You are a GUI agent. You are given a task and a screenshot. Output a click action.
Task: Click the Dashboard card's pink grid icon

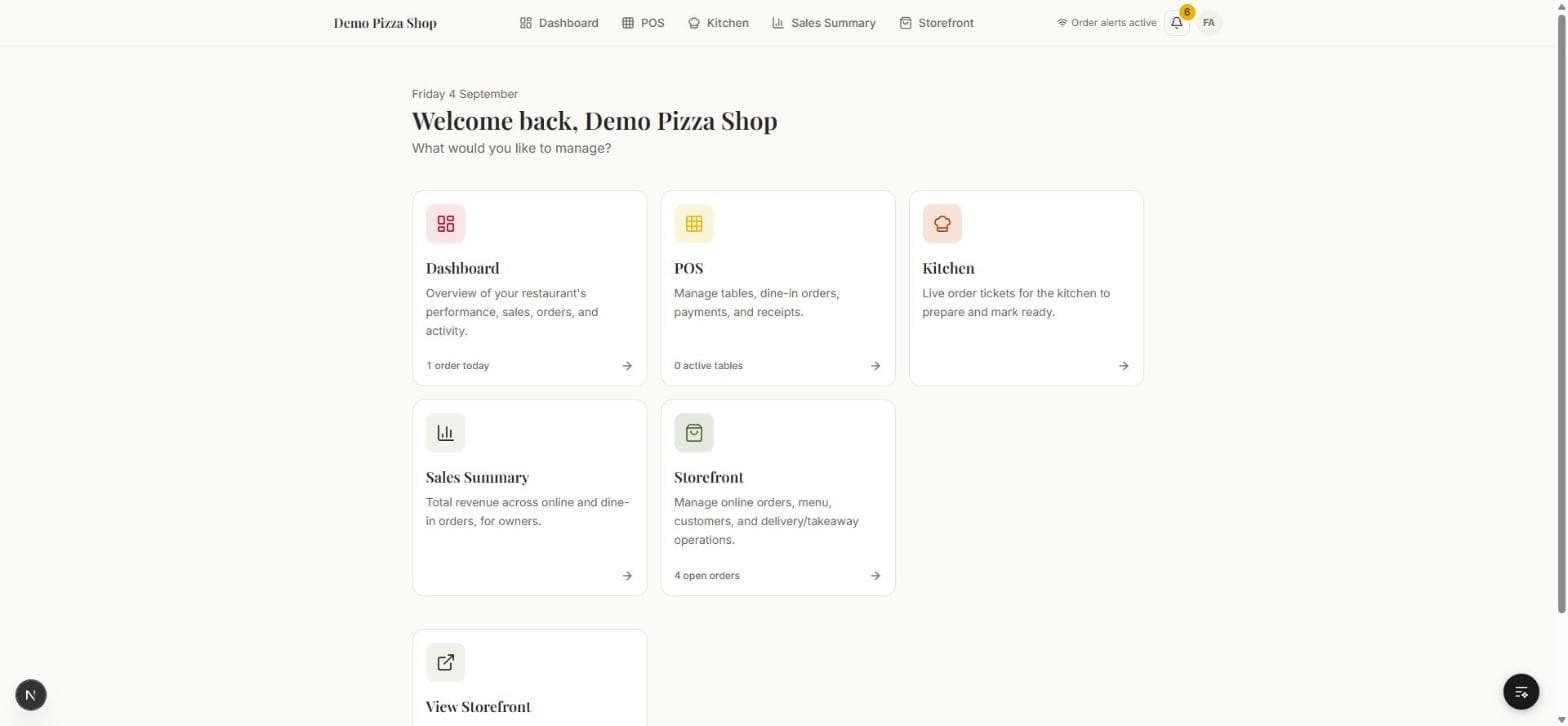click(446, 224)
